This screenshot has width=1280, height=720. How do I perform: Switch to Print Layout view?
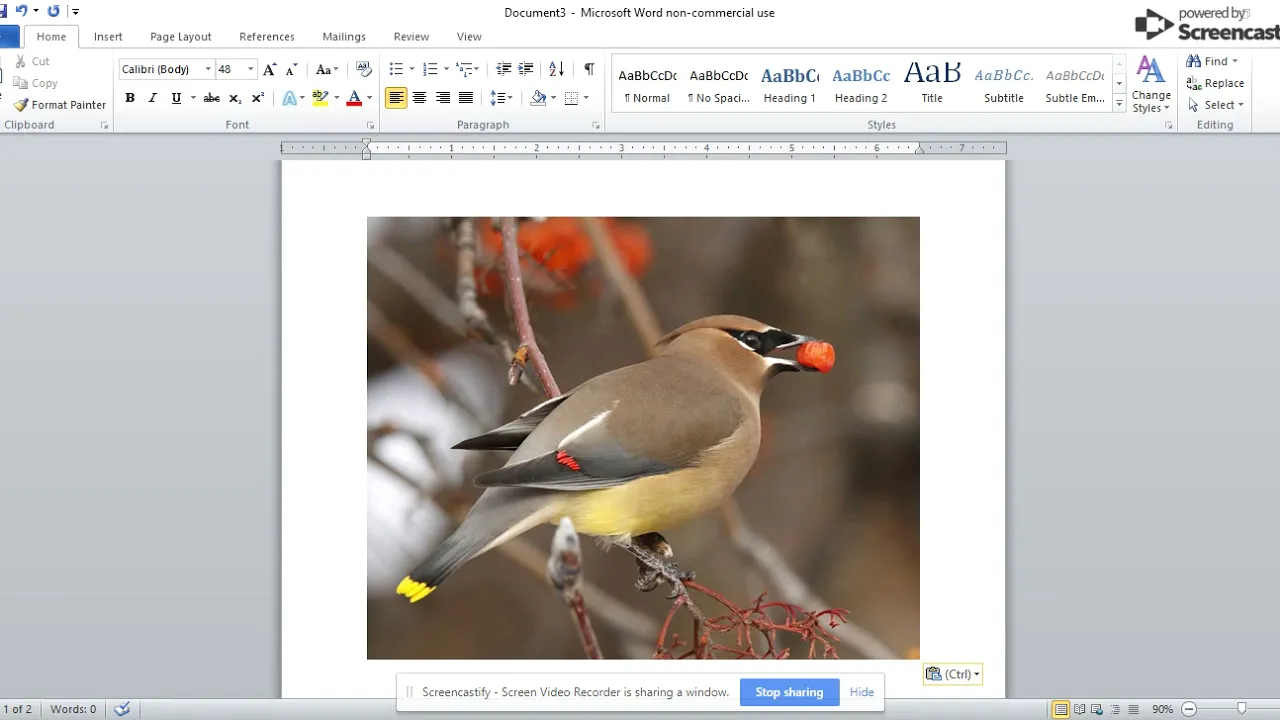coord(1061,709)
